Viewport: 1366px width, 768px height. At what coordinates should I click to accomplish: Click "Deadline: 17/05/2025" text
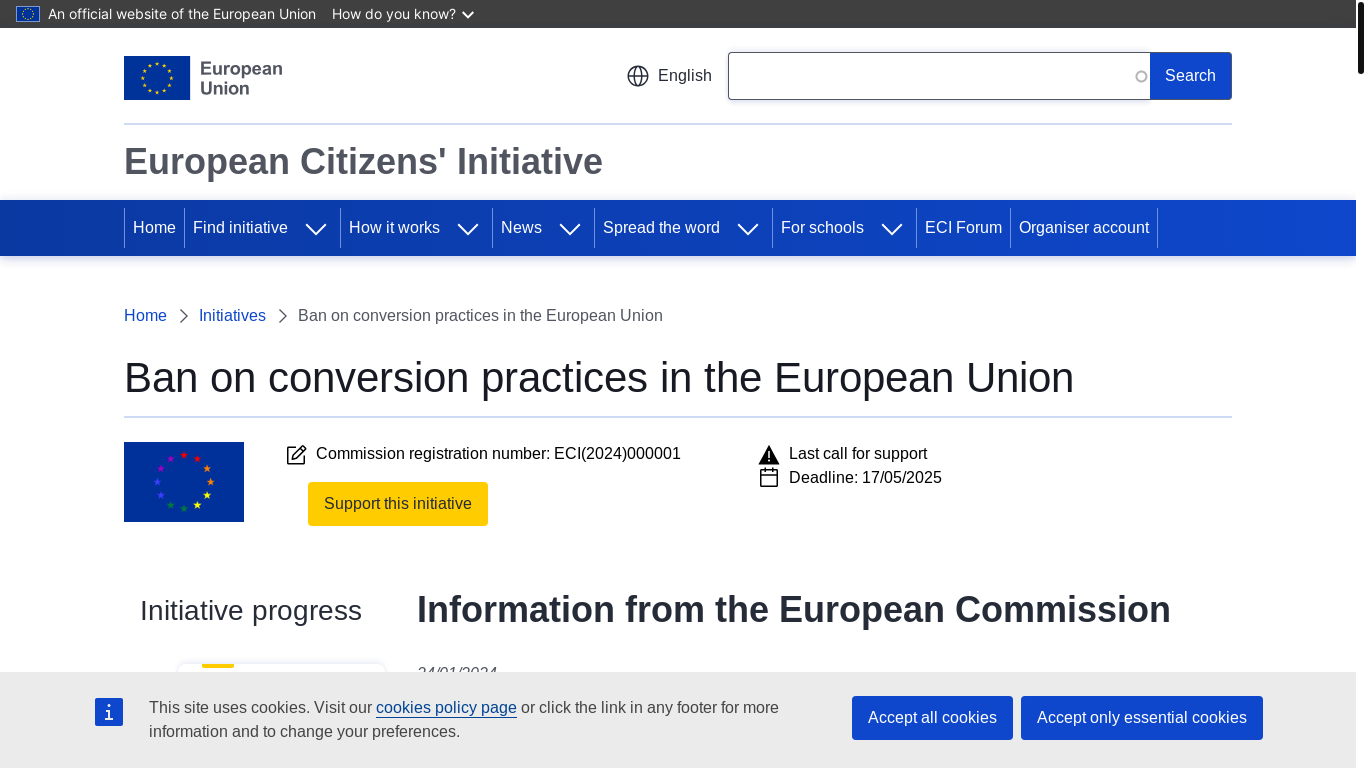pyautogui.click(x=865, y=478)
